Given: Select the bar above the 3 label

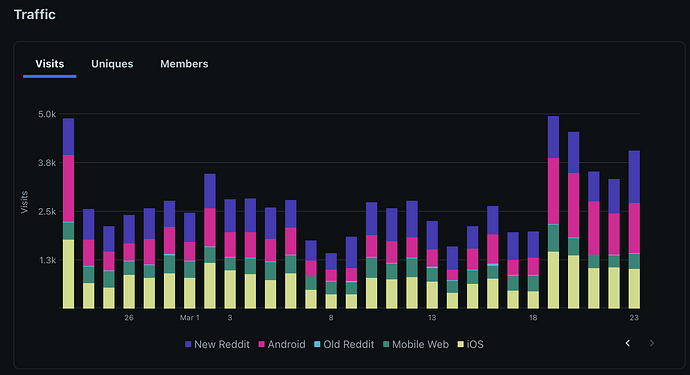Looking at the screenshot, I should (x=230, y=254).
